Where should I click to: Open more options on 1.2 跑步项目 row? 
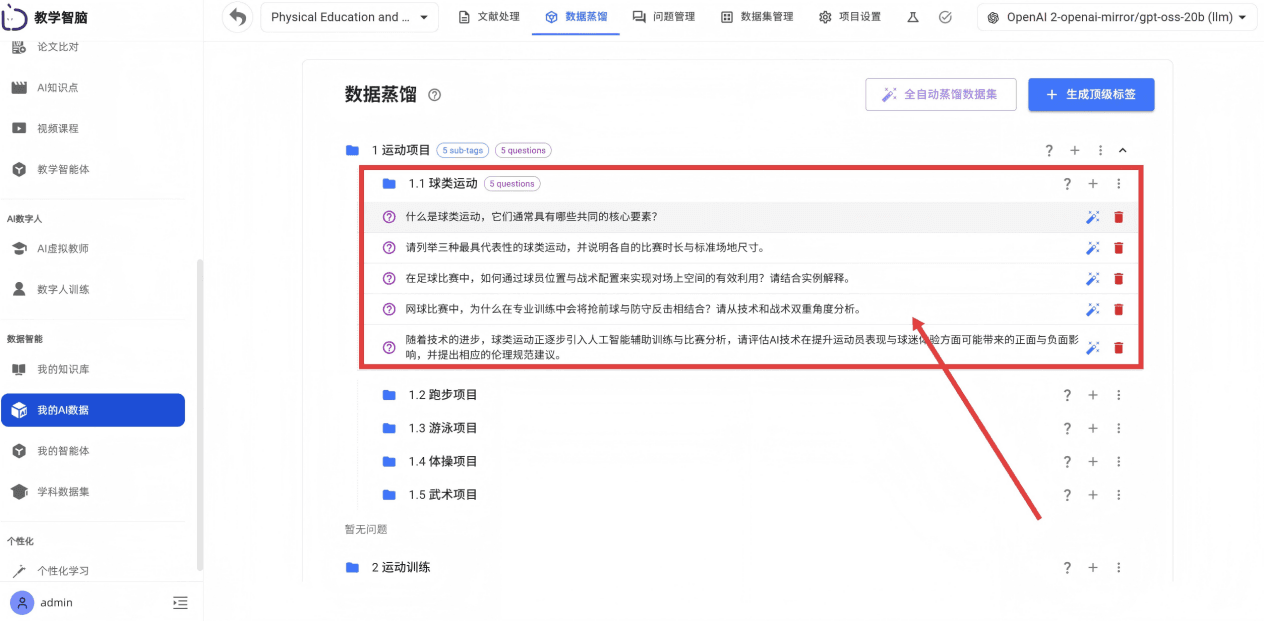(1119, 395)
